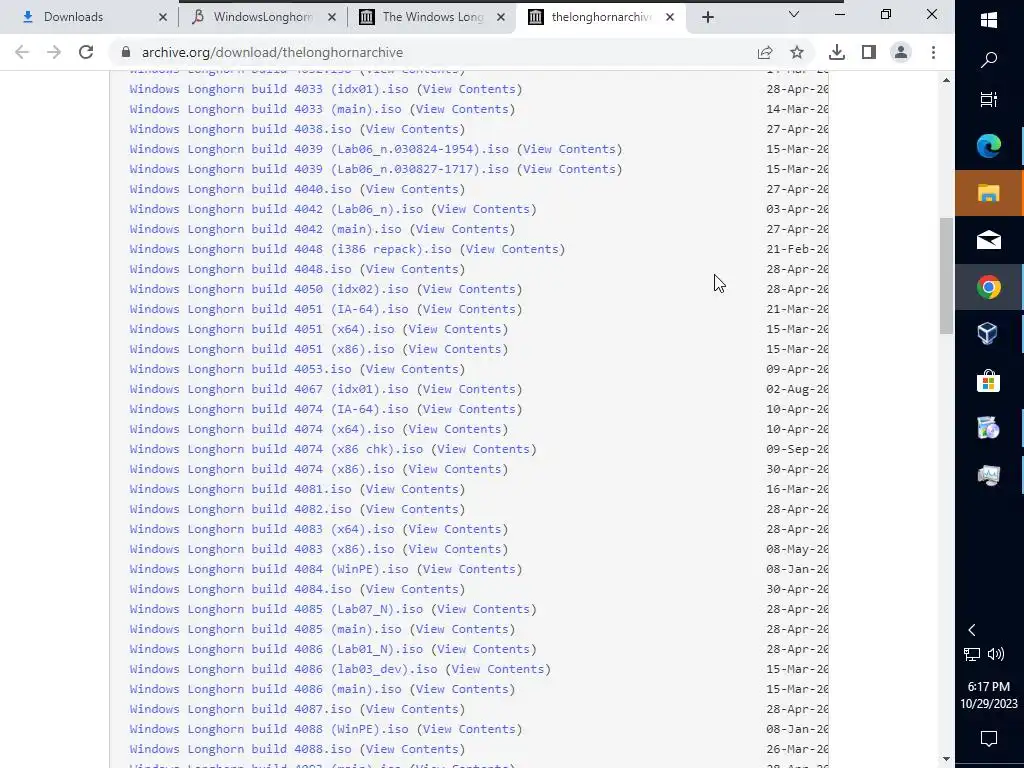
Task: View Contents of build 4053.iso
Action: pos(412,369)
